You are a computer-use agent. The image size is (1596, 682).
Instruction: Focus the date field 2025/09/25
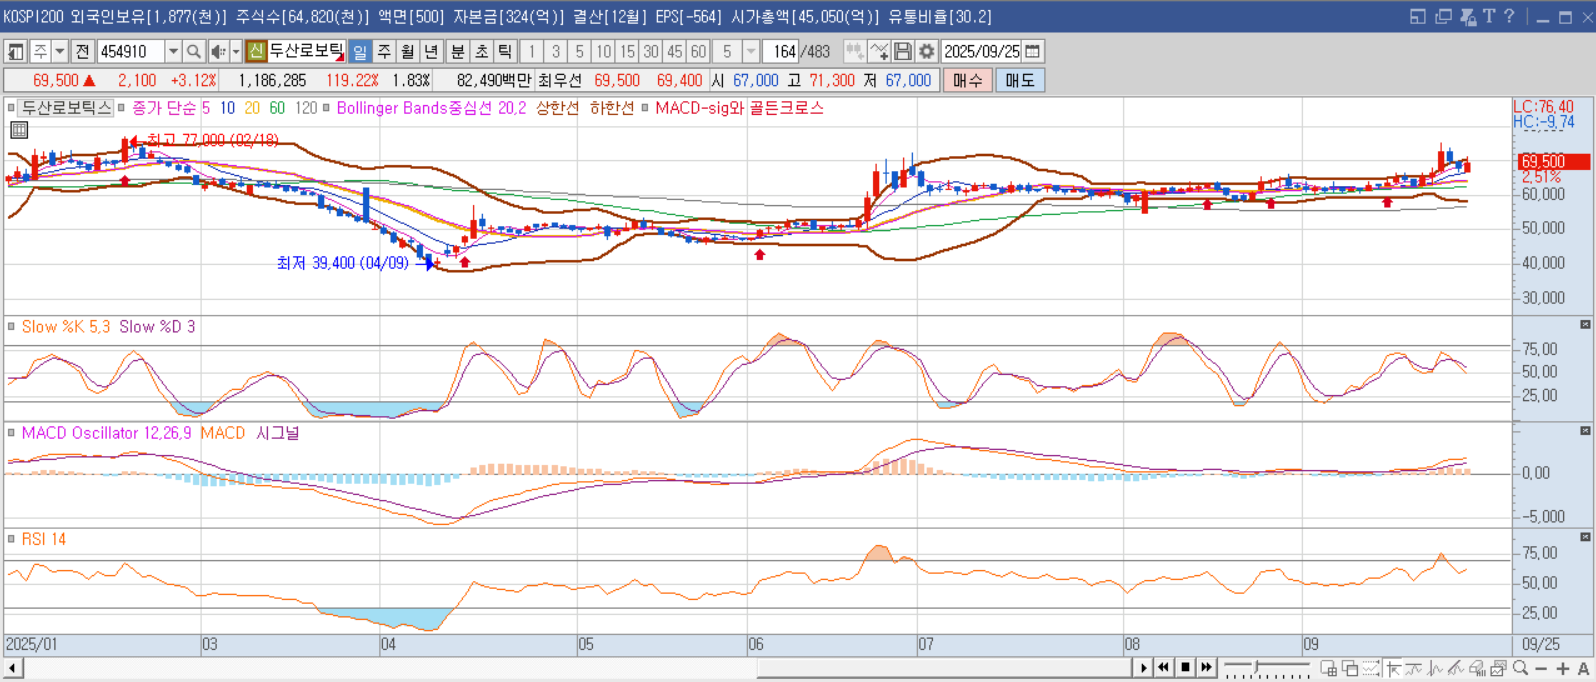(982, 51)
